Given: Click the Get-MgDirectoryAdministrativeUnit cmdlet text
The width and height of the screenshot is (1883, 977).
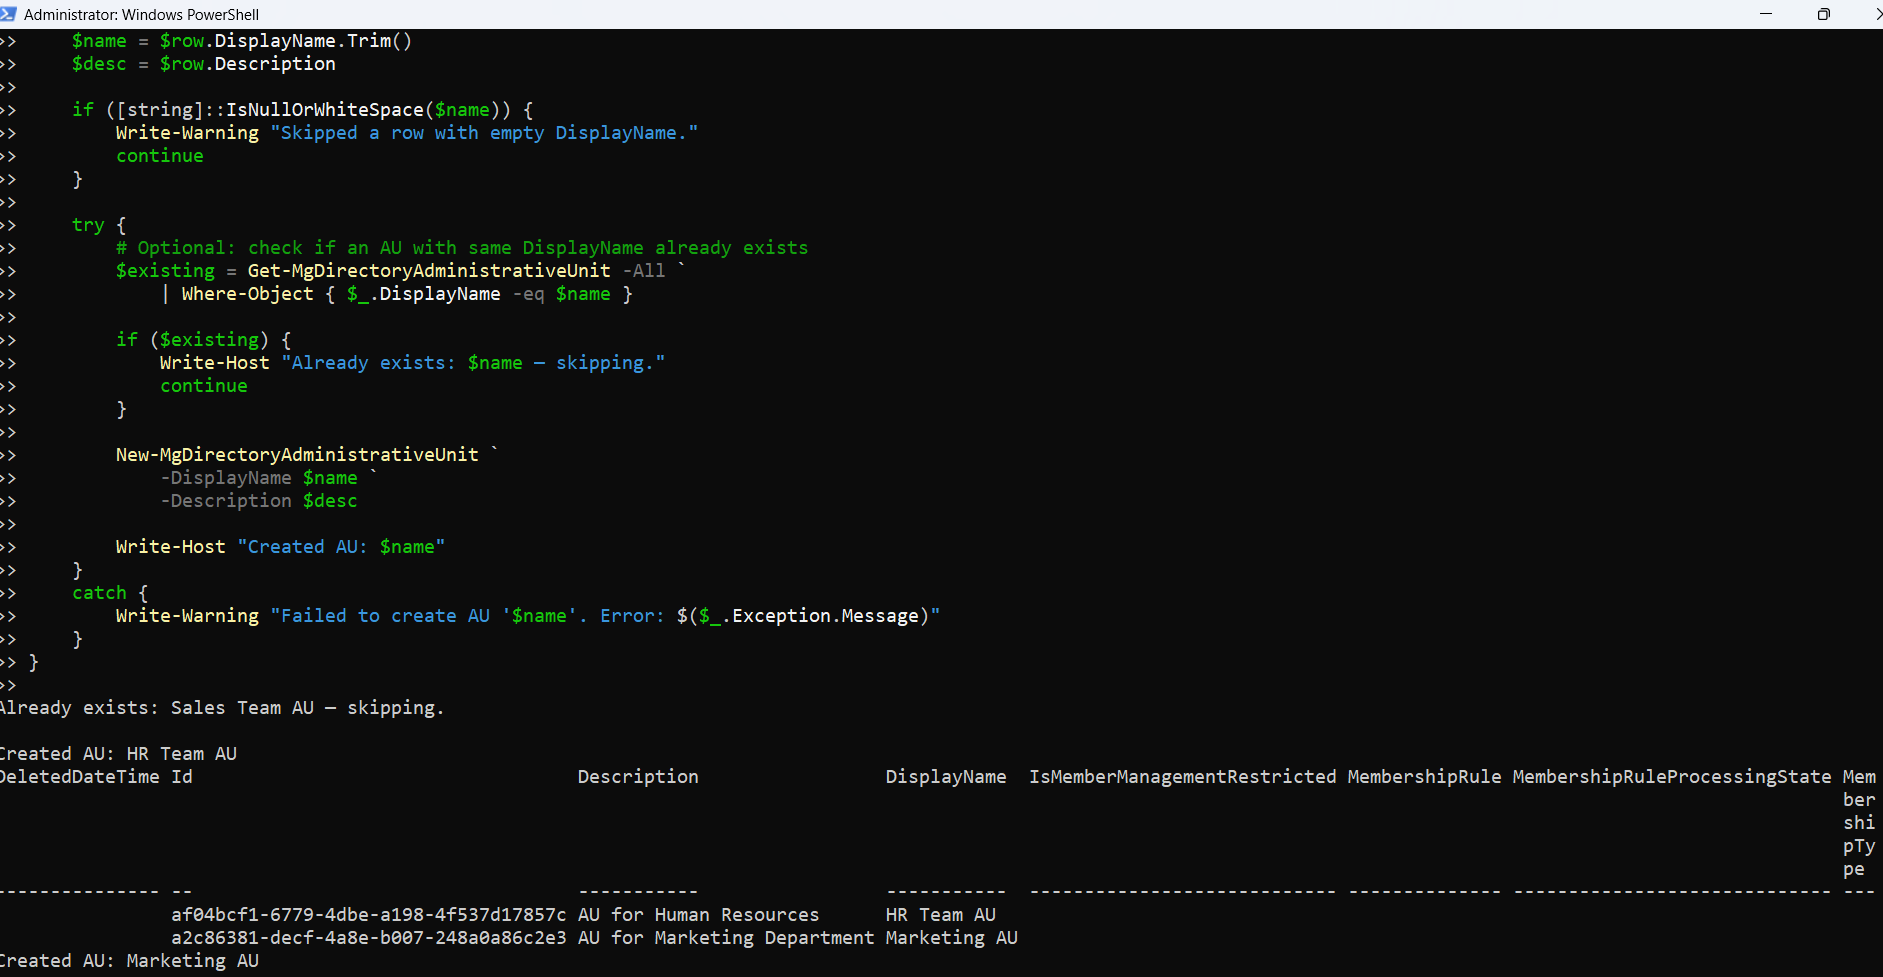Looking at the screenshot, I should (428, 271).
